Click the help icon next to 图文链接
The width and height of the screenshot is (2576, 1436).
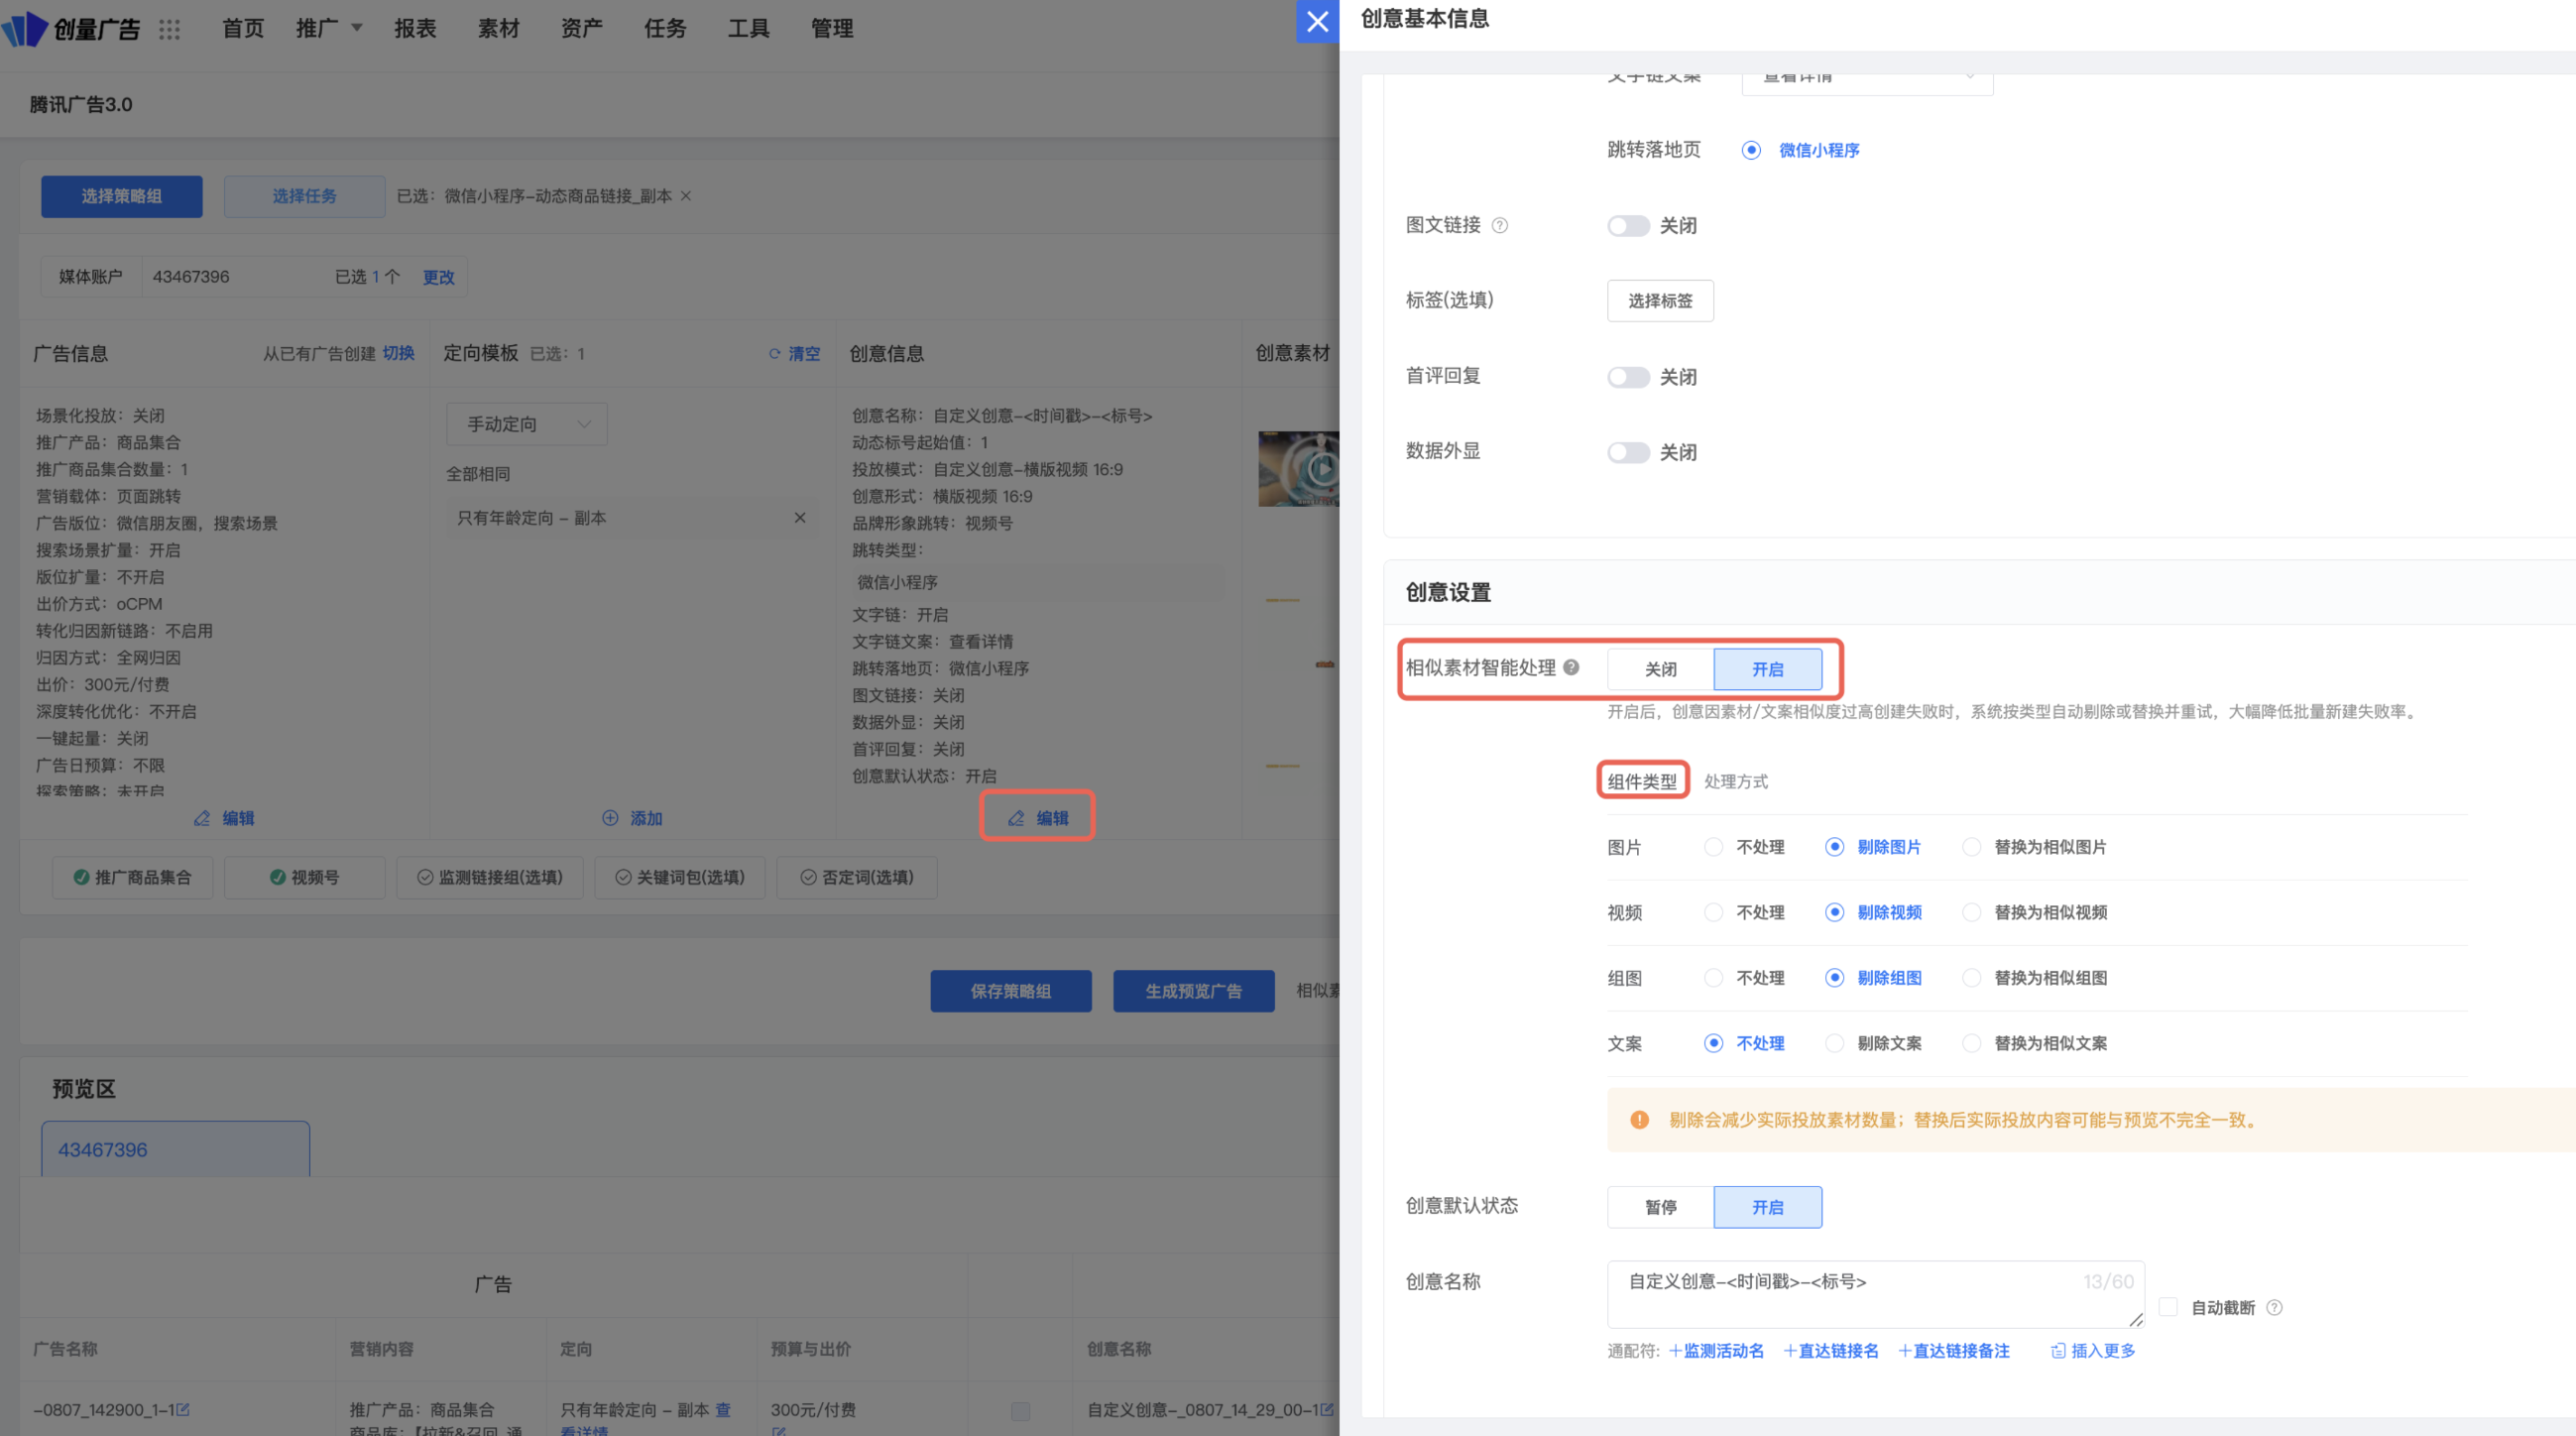(x=1499, y=225)
